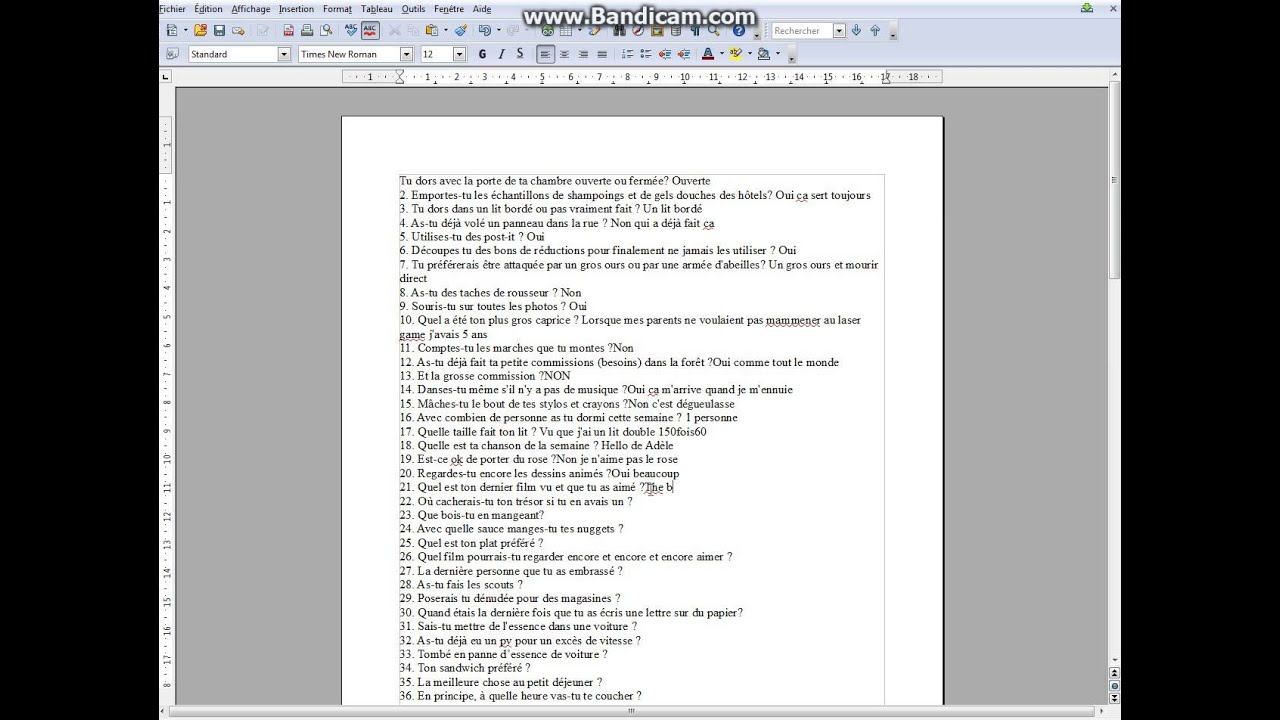Viewport: 1280px width, 720px height.
Task: Open the Insertion menu
Action: pyautogui.click(x=296, y=9)
